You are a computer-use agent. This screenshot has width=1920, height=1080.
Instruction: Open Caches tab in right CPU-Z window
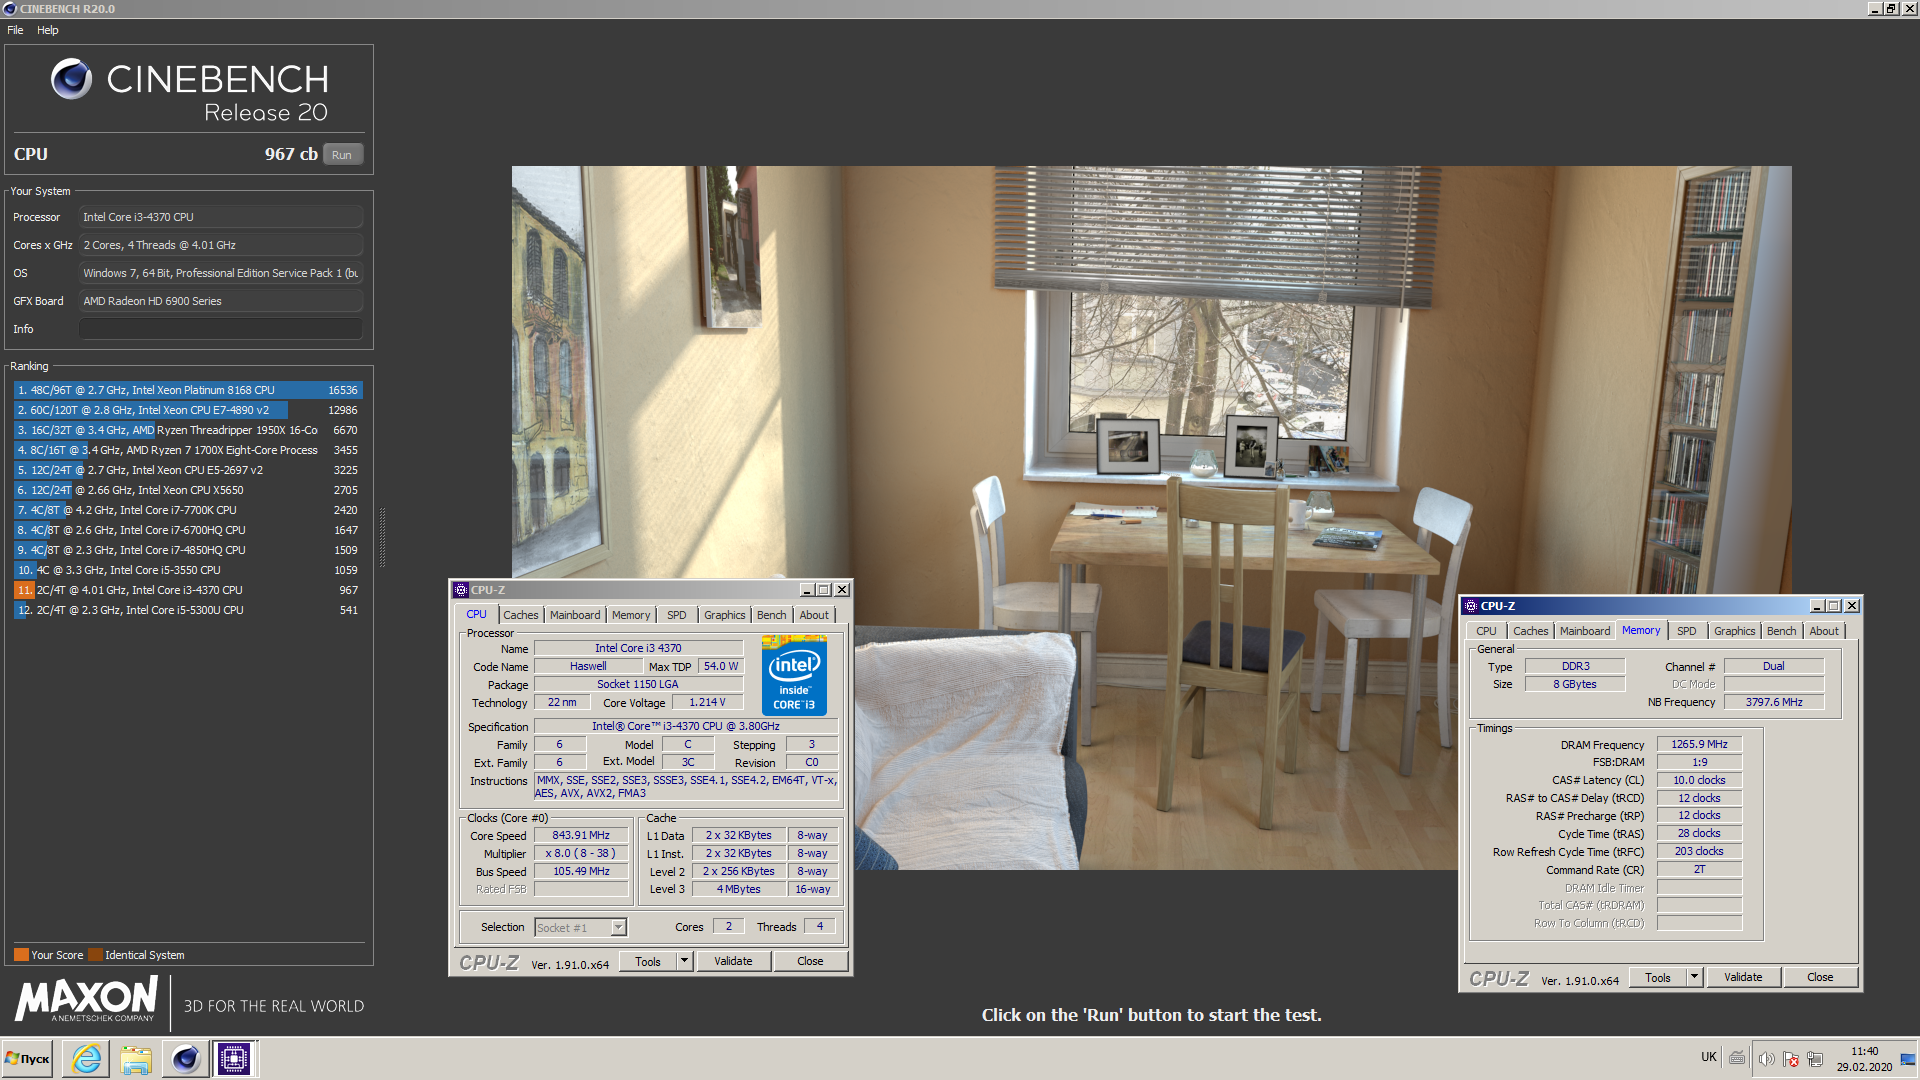click(1531, 631)
